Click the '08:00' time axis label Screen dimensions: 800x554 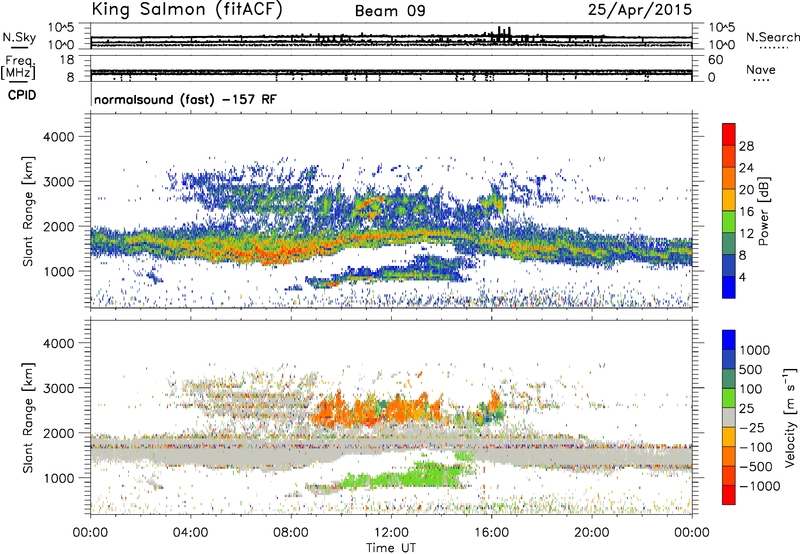tap(291, 533)
